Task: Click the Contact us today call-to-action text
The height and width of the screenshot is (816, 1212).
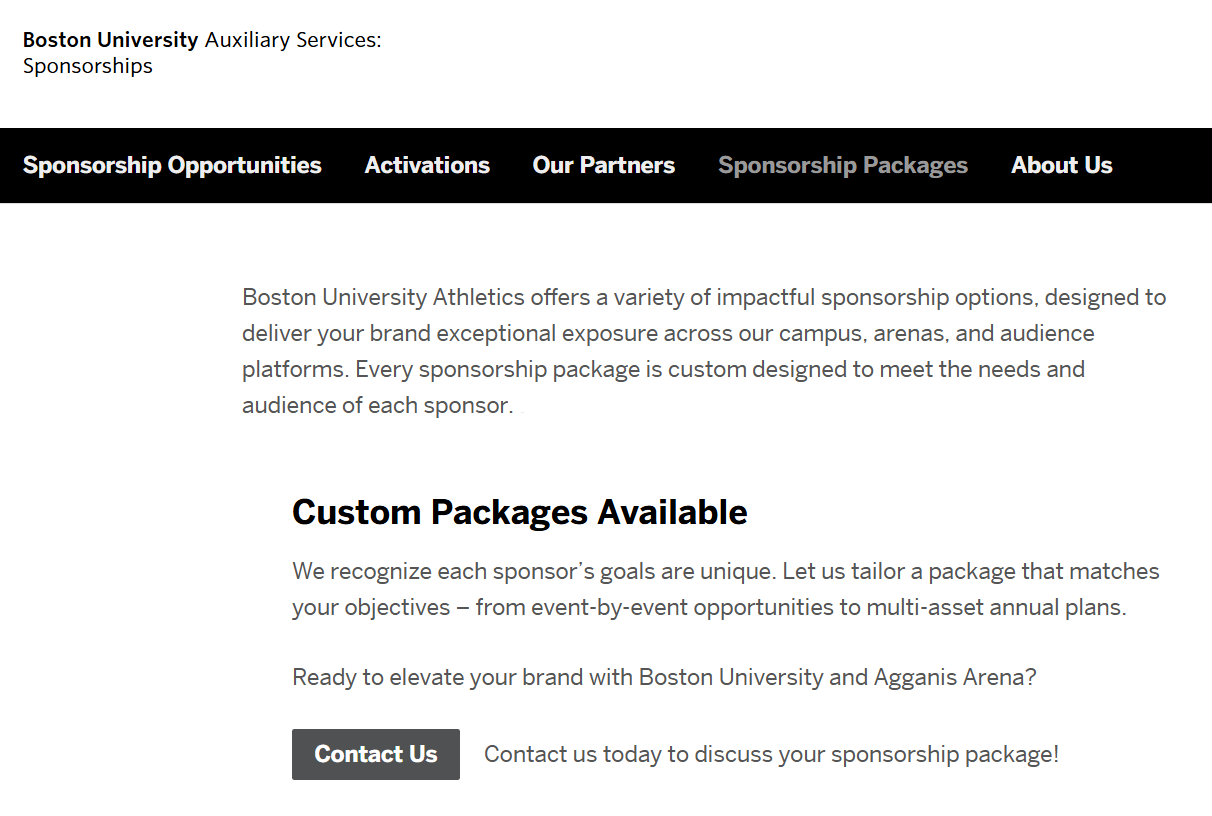Action: point(771,754)
